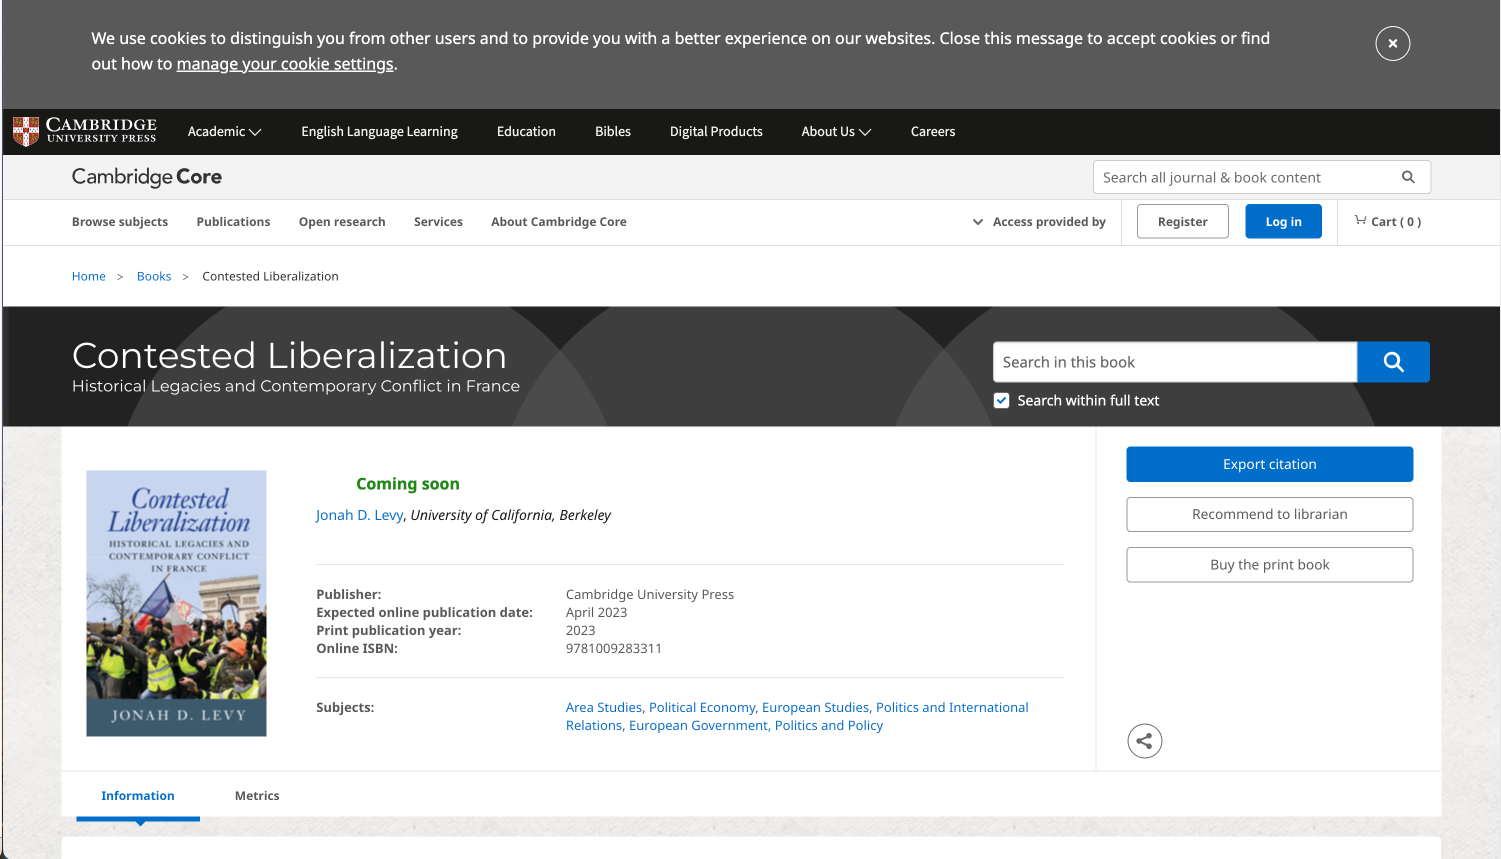Click the magnifier icon in site search
This screenshot has width=1501, height=859.
(x=1408, y=177)
